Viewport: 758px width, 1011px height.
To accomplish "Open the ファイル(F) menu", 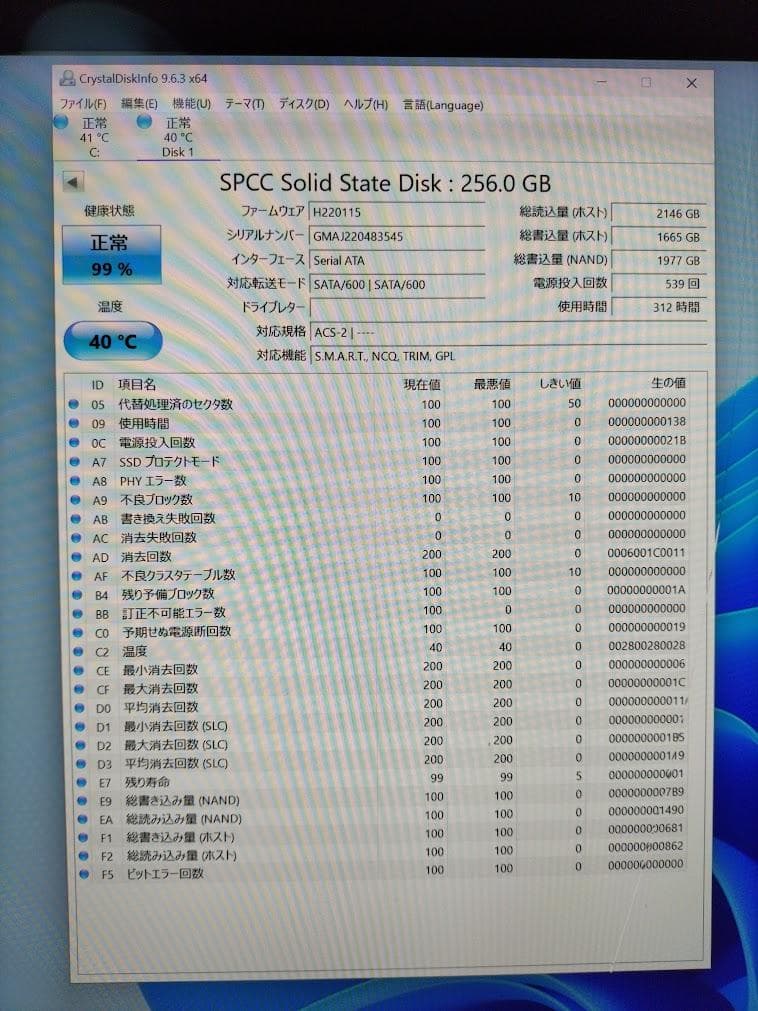I will pyautogui.click(x=83, y=104).
